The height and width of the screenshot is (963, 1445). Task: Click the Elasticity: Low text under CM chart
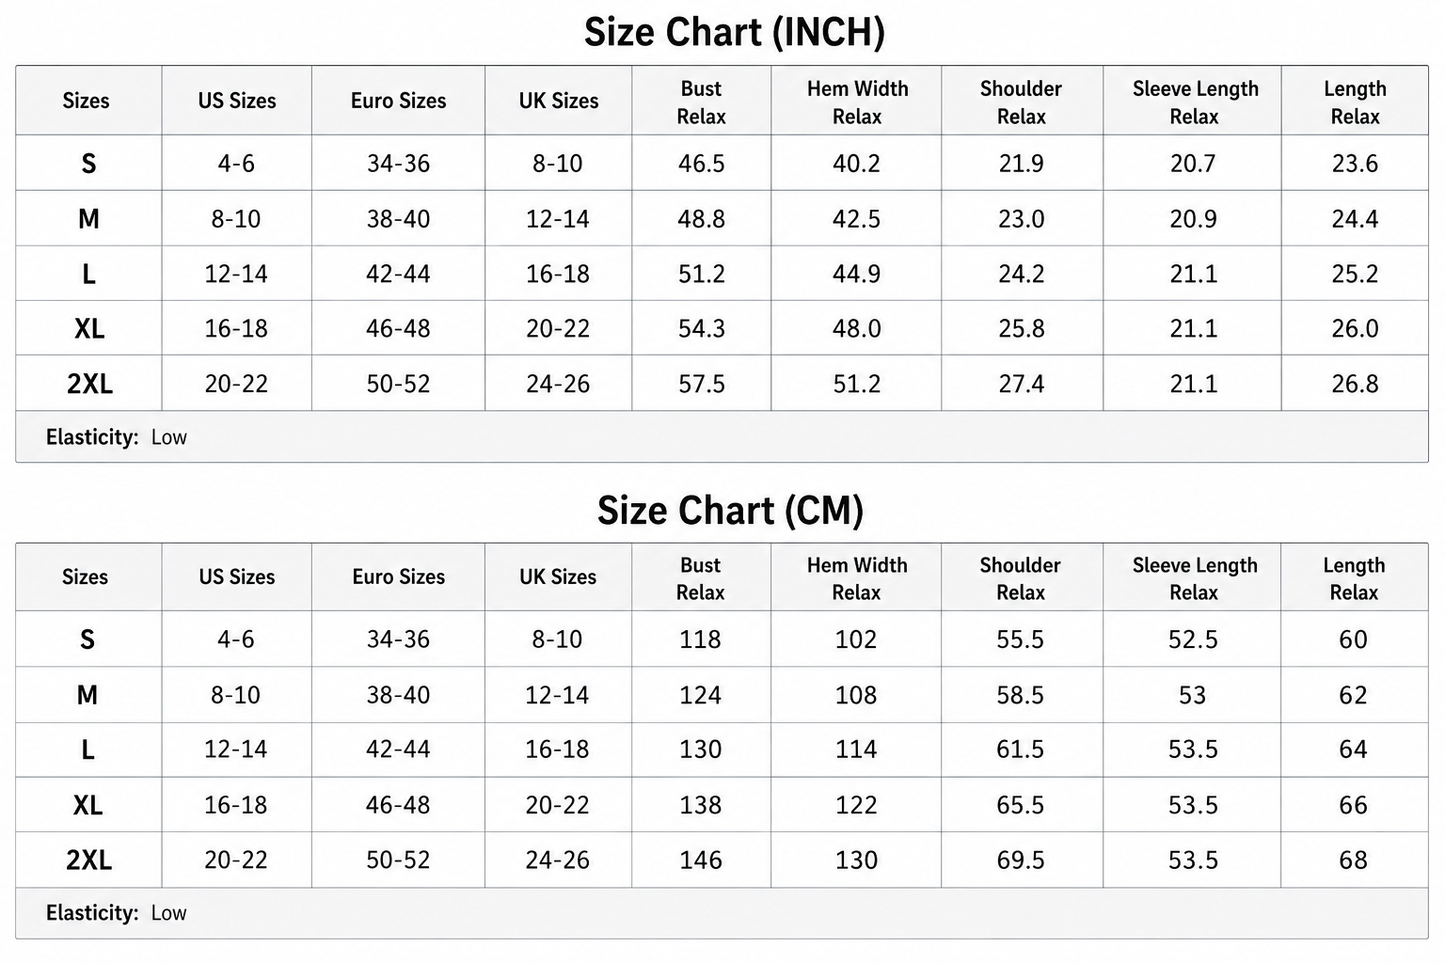[116, 913]
